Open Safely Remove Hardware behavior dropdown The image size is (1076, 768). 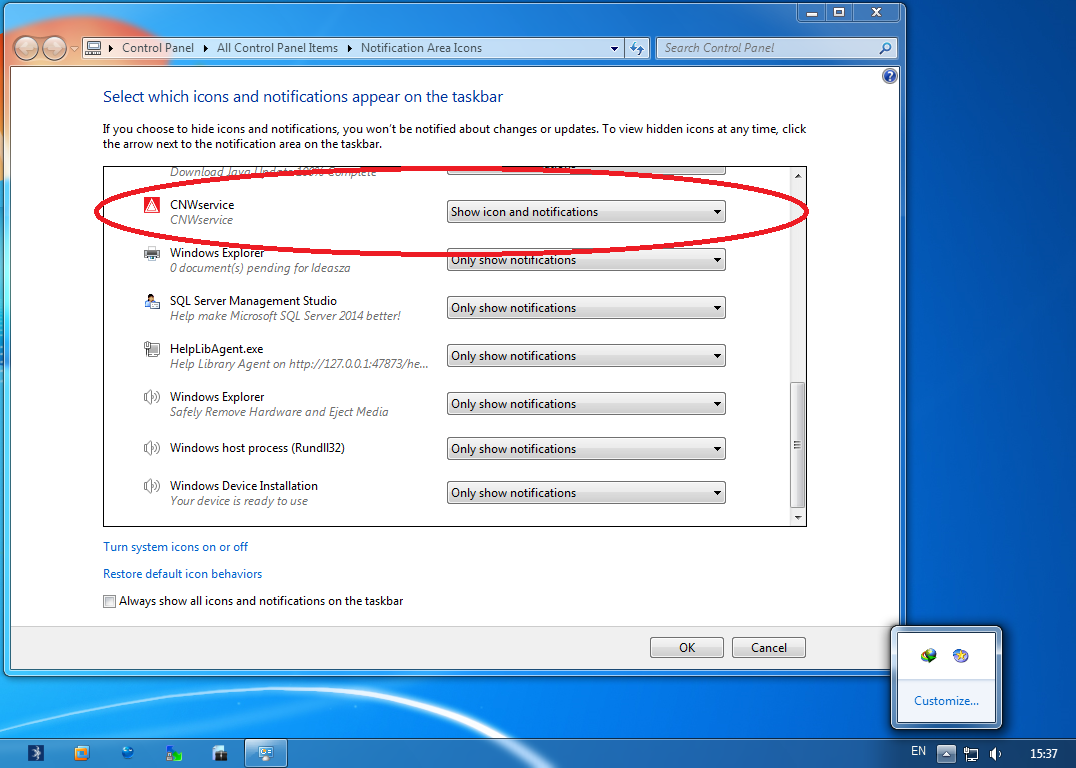(x=586, y=404)
